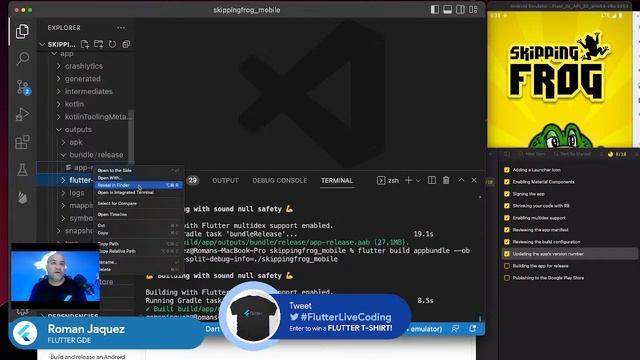Uncheck 'Signing the app' checkbox

click(x=507, y=194)
